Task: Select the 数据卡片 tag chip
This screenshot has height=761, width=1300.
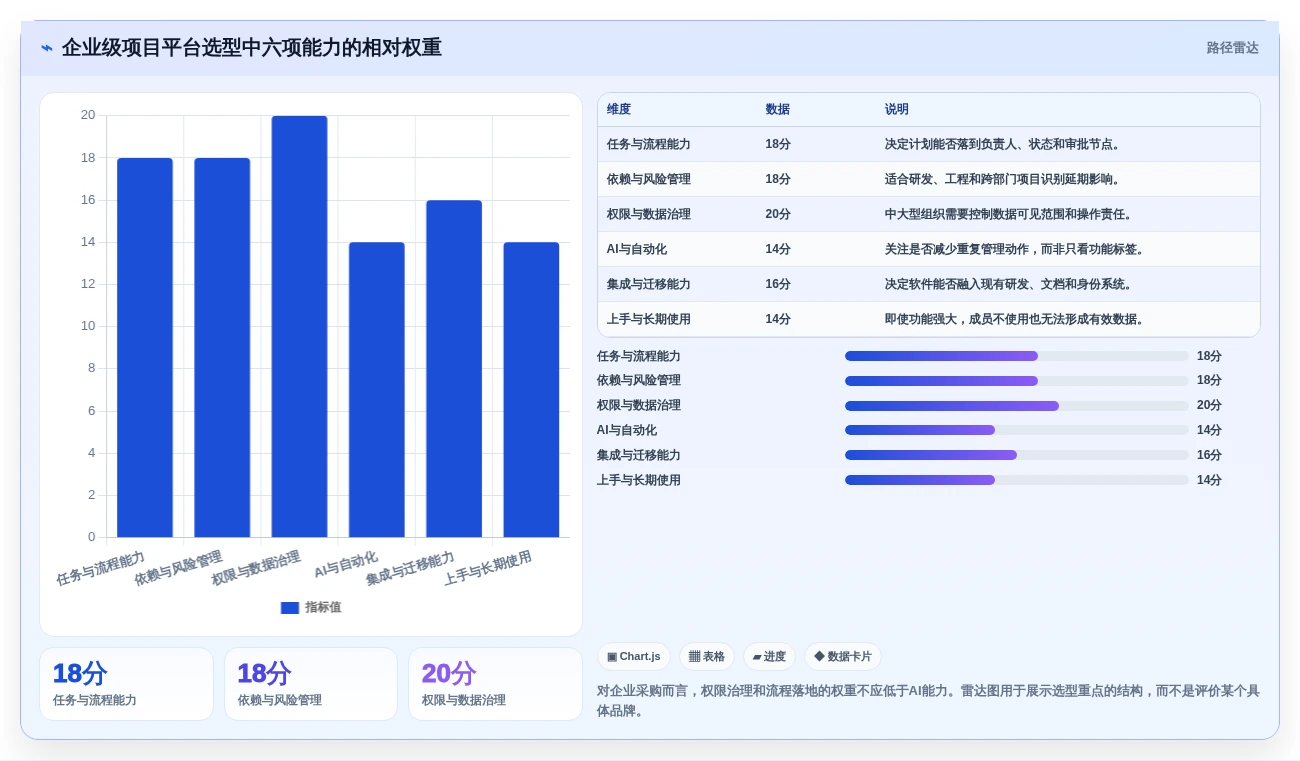Action: pyautogui.click(x=843, y=657)
